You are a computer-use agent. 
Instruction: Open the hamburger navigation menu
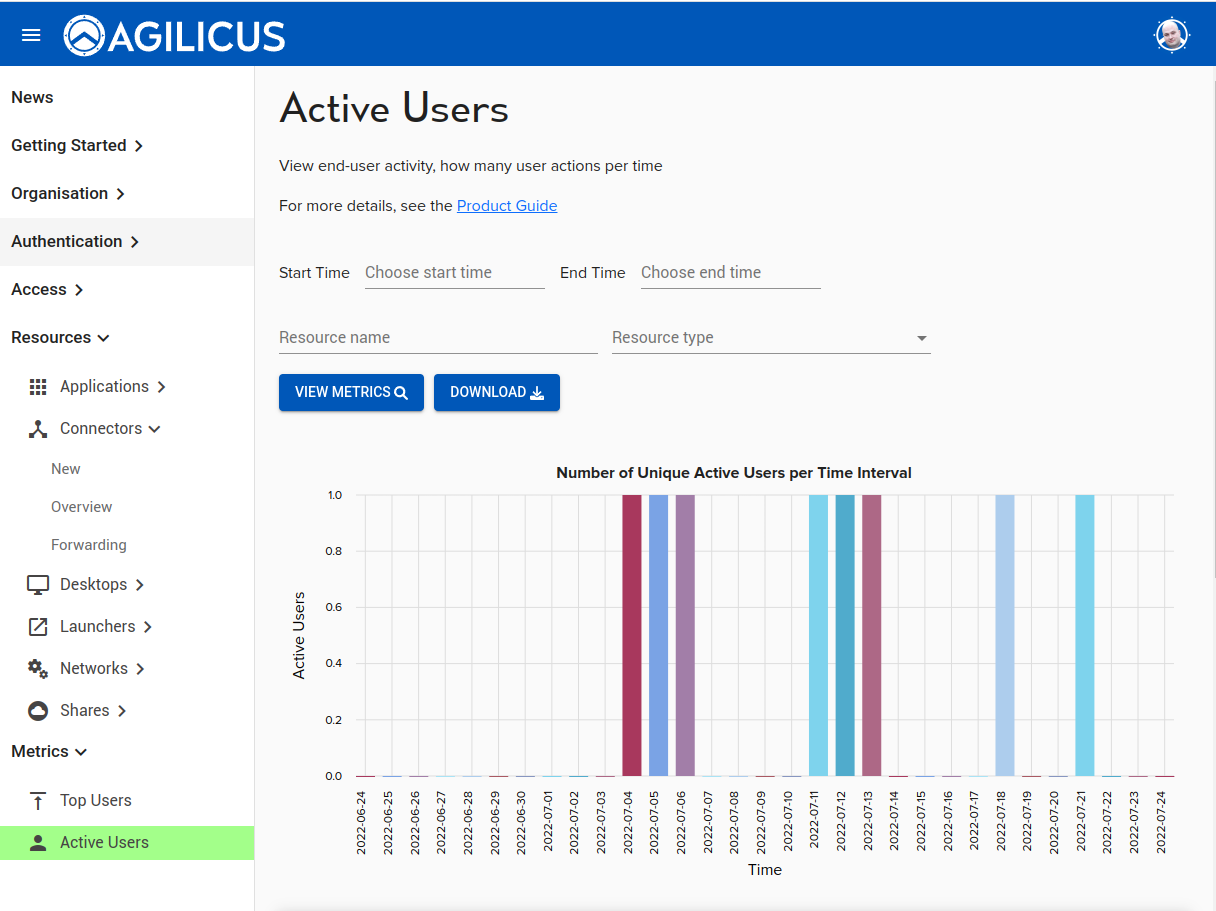point(31,35)
